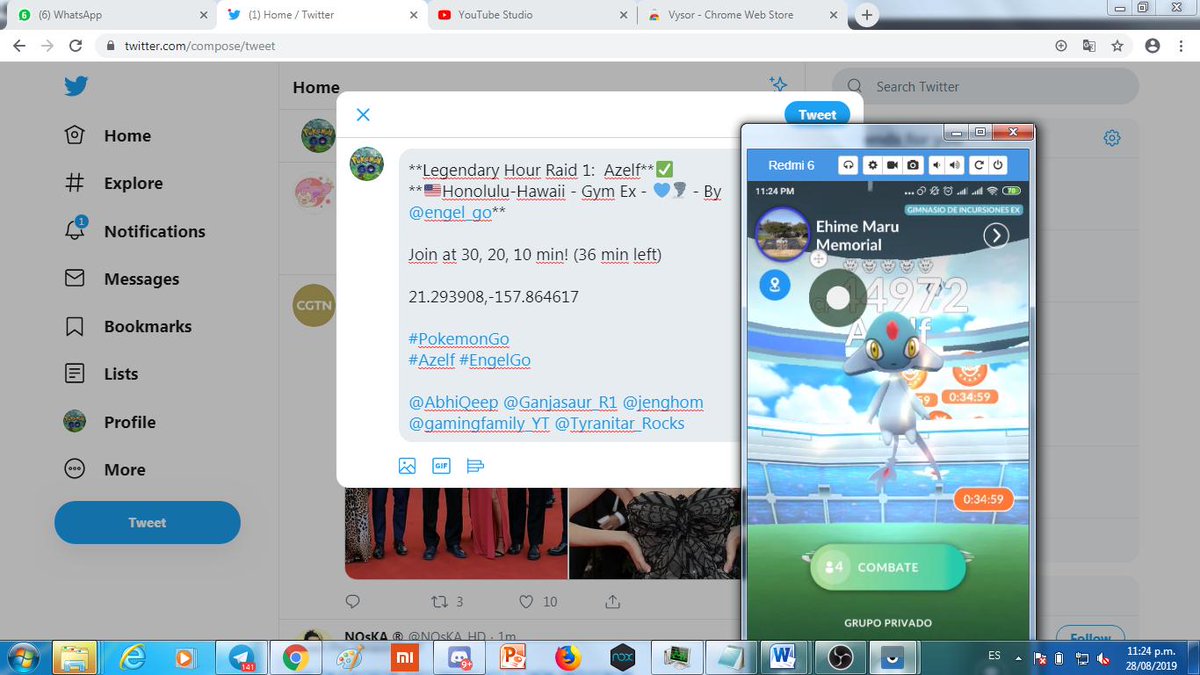Post with the Tweet button in compose dialog
The width and height of the screenshot is (1200, 675).
(x=817, y=115)
